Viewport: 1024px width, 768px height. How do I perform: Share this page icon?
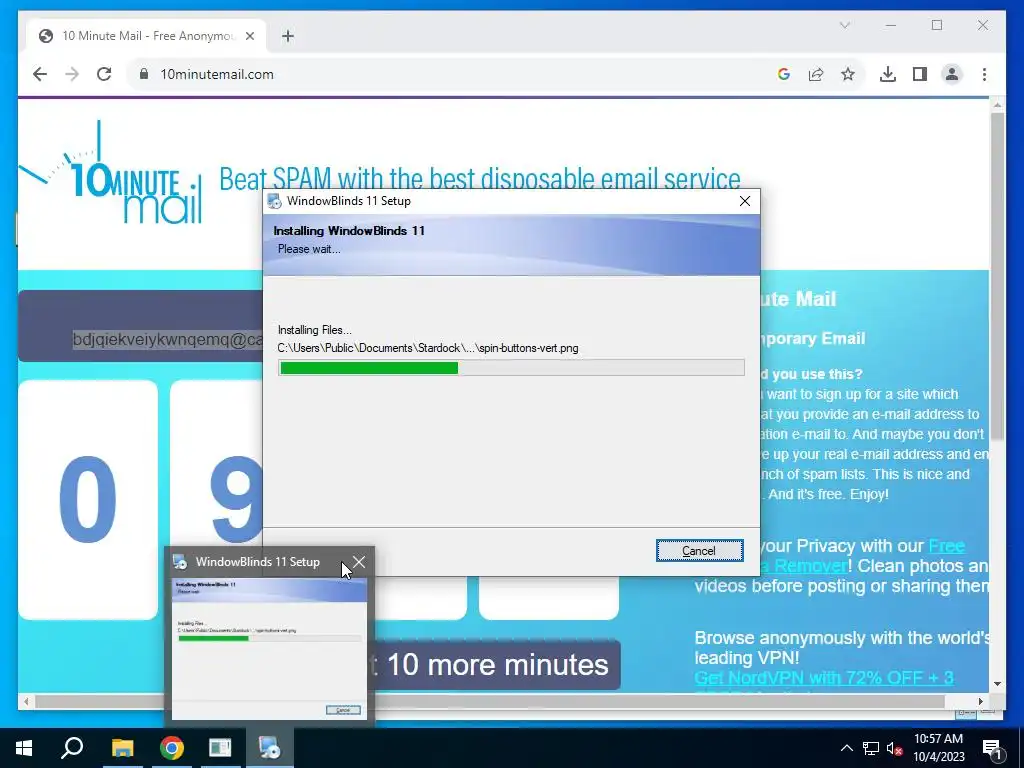pyautogui.click(x=816, y=74)
